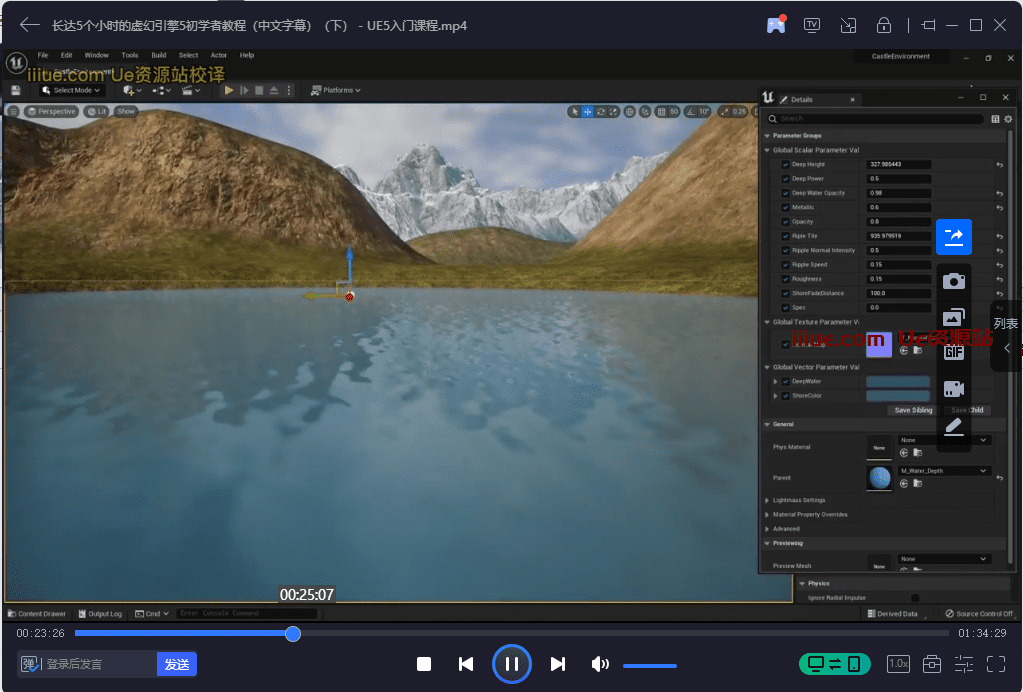This screenshot has height=692, width=1023.
Task: Cast video using the TV icon
Action: pos(811,25)
